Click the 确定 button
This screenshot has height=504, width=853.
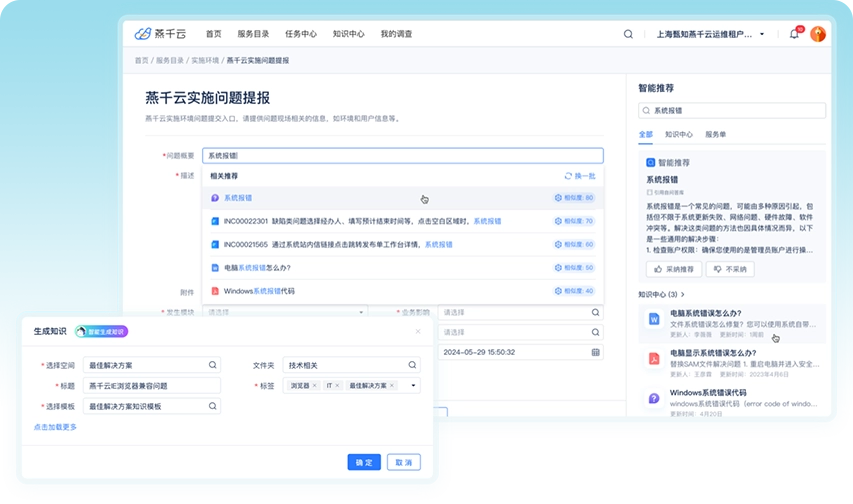click(364, 462)
